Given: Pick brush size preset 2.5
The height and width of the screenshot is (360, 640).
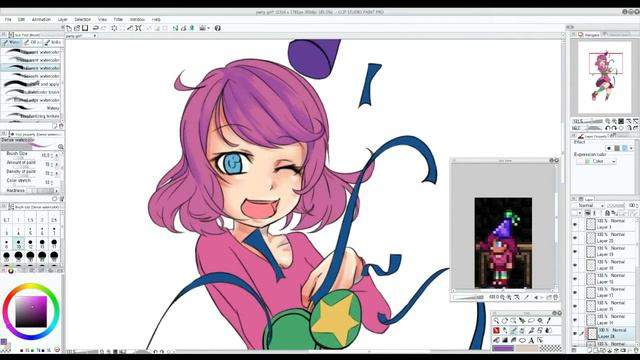Looking at the screenshot, I should click(x=54, y=218).
